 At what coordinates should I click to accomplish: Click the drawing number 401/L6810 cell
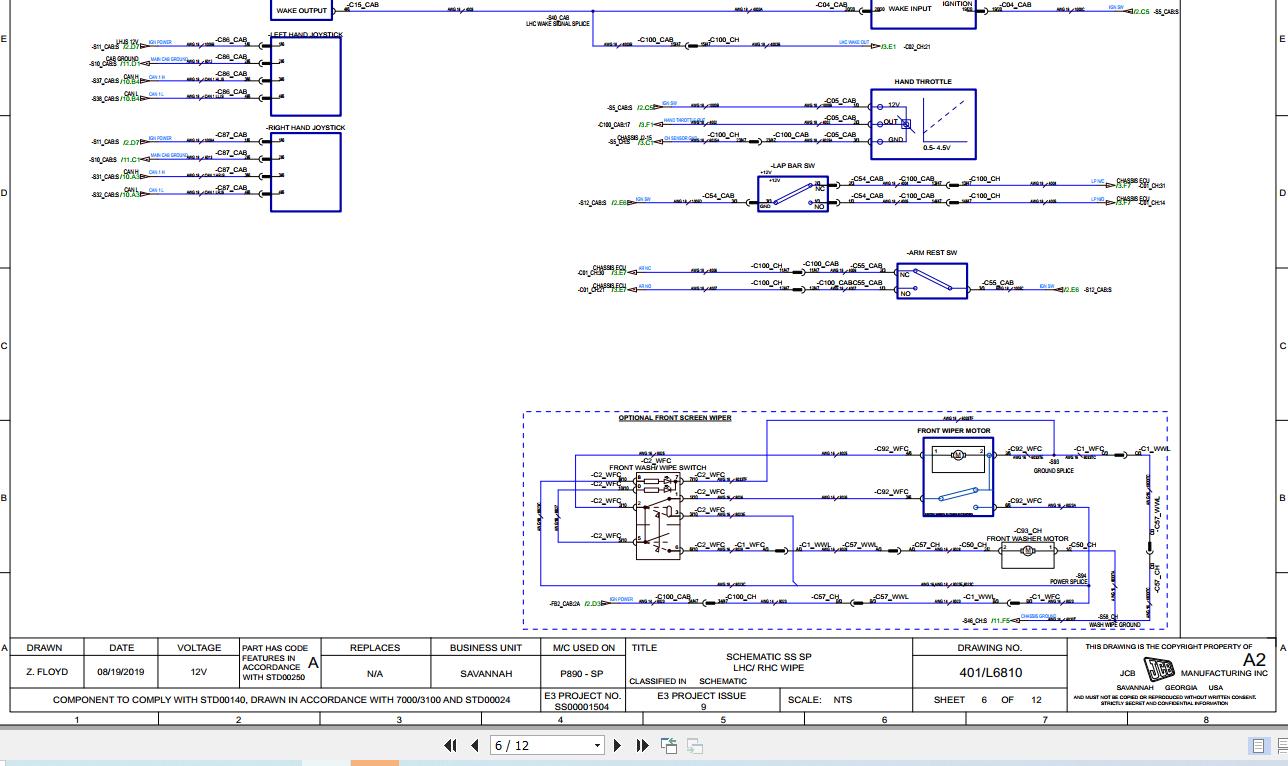pyautogui.click(x=990, y=673)
